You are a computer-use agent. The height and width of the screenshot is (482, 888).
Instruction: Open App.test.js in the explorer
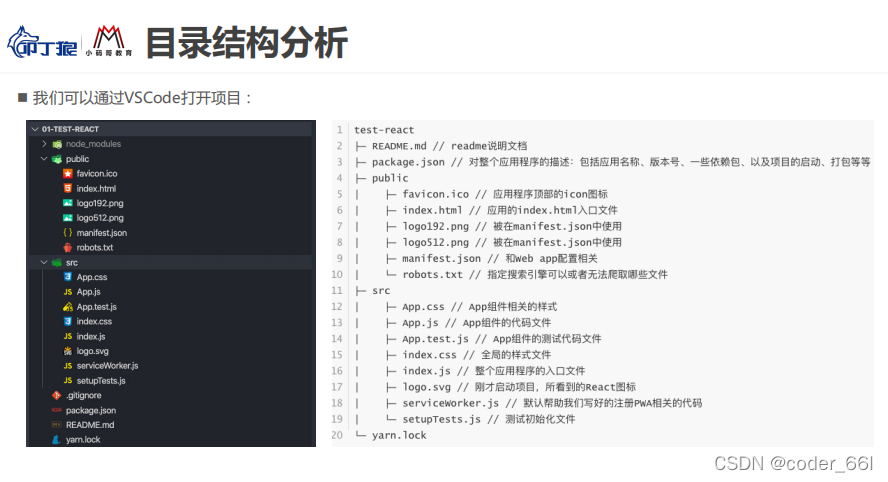point(97,307)
